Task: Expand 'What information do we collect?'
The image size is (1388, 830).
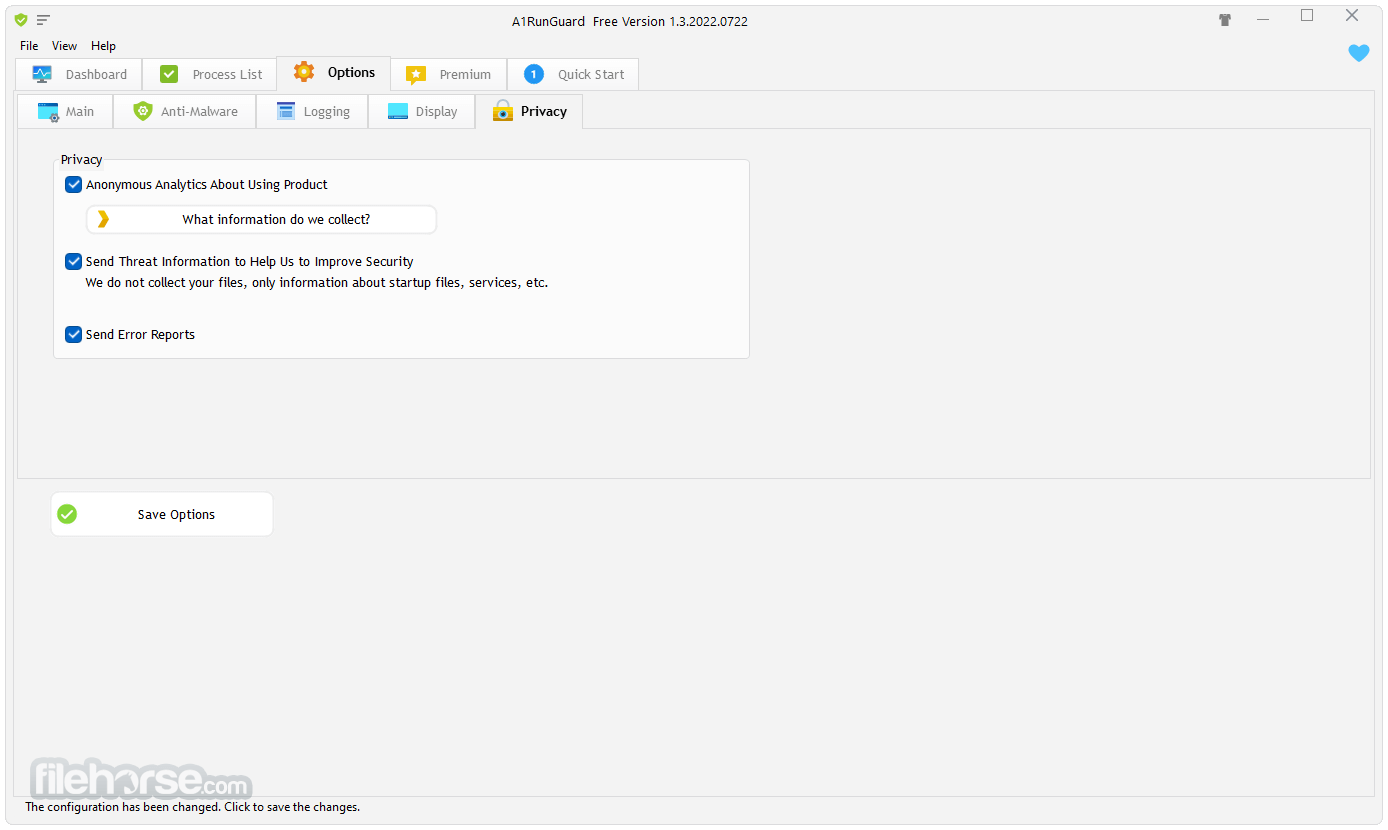Action: click(x=262, y=220)
